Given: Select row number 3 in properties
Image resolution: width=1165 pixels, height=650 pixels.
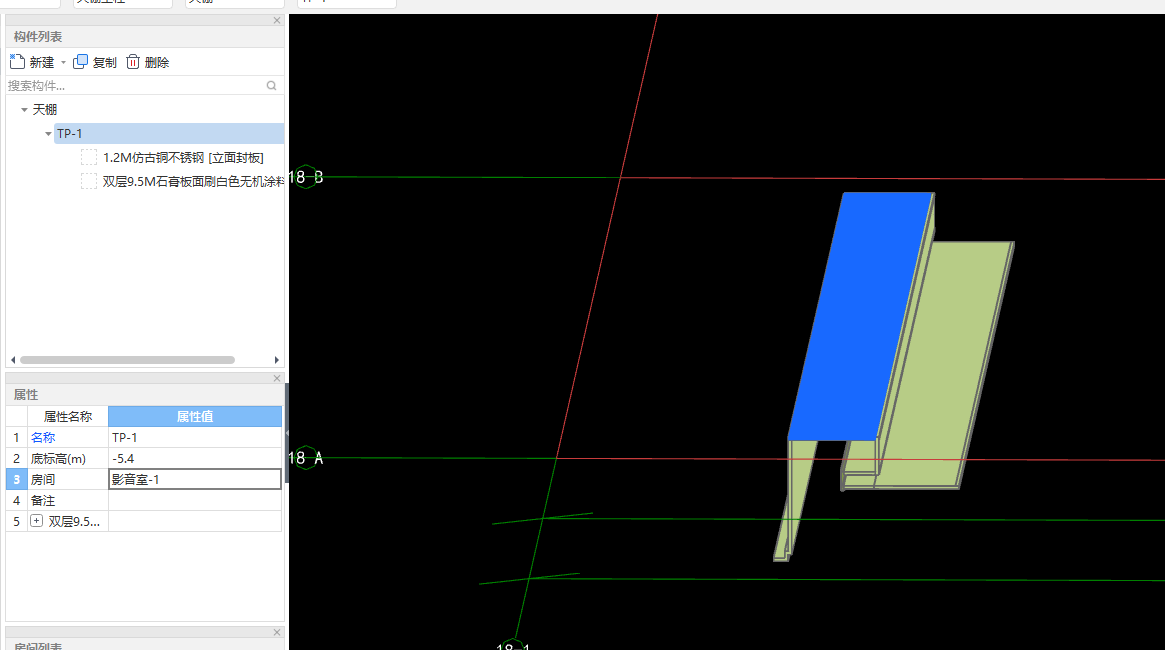Looking at the screenshot, I should pyautogui.click(x=16, y=479).
